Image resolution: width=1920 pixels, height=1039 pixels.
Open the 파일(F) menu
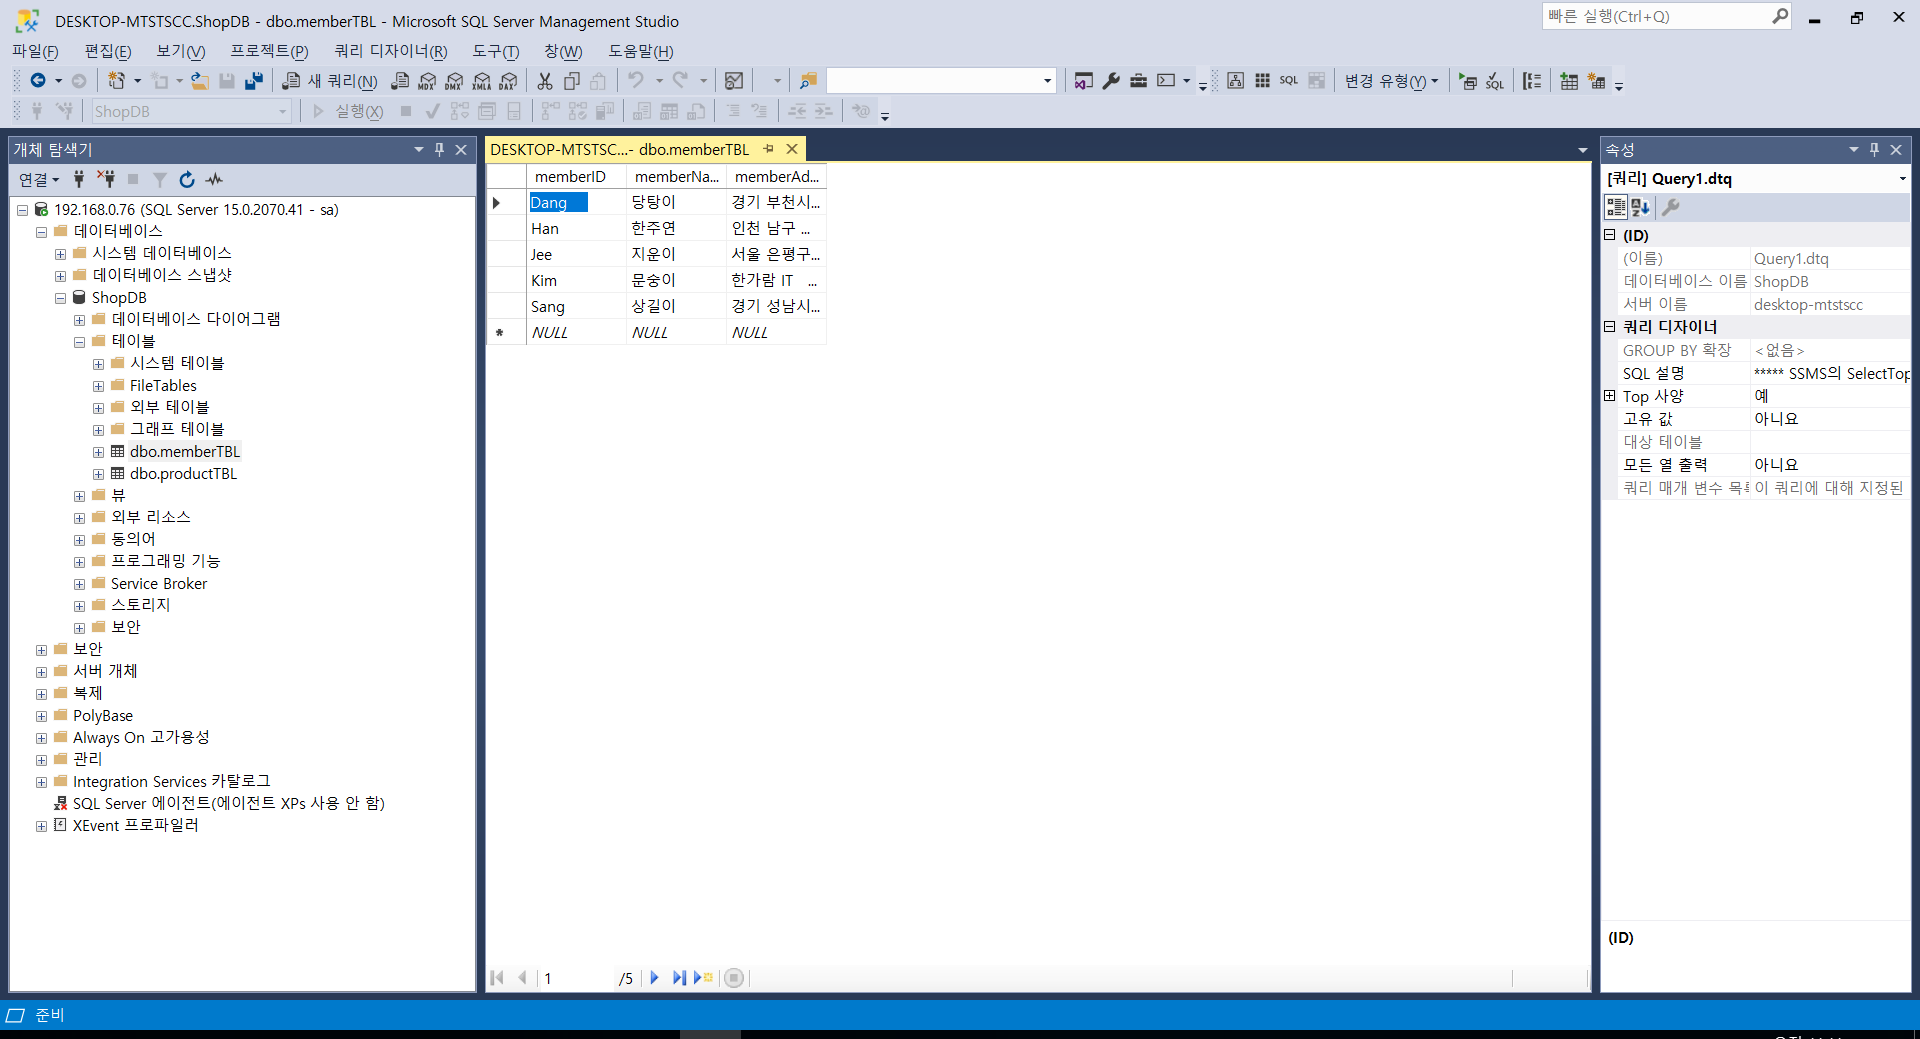(35, 51)
